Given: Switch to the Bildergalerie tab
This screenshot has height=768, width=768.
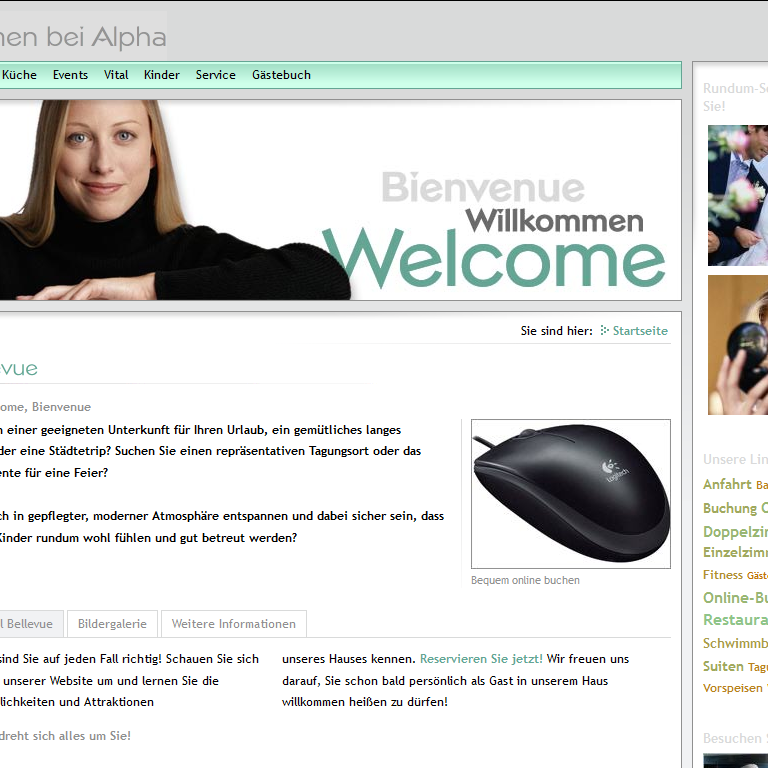Looking at the screenshot, I should click(x=112, y=624).
